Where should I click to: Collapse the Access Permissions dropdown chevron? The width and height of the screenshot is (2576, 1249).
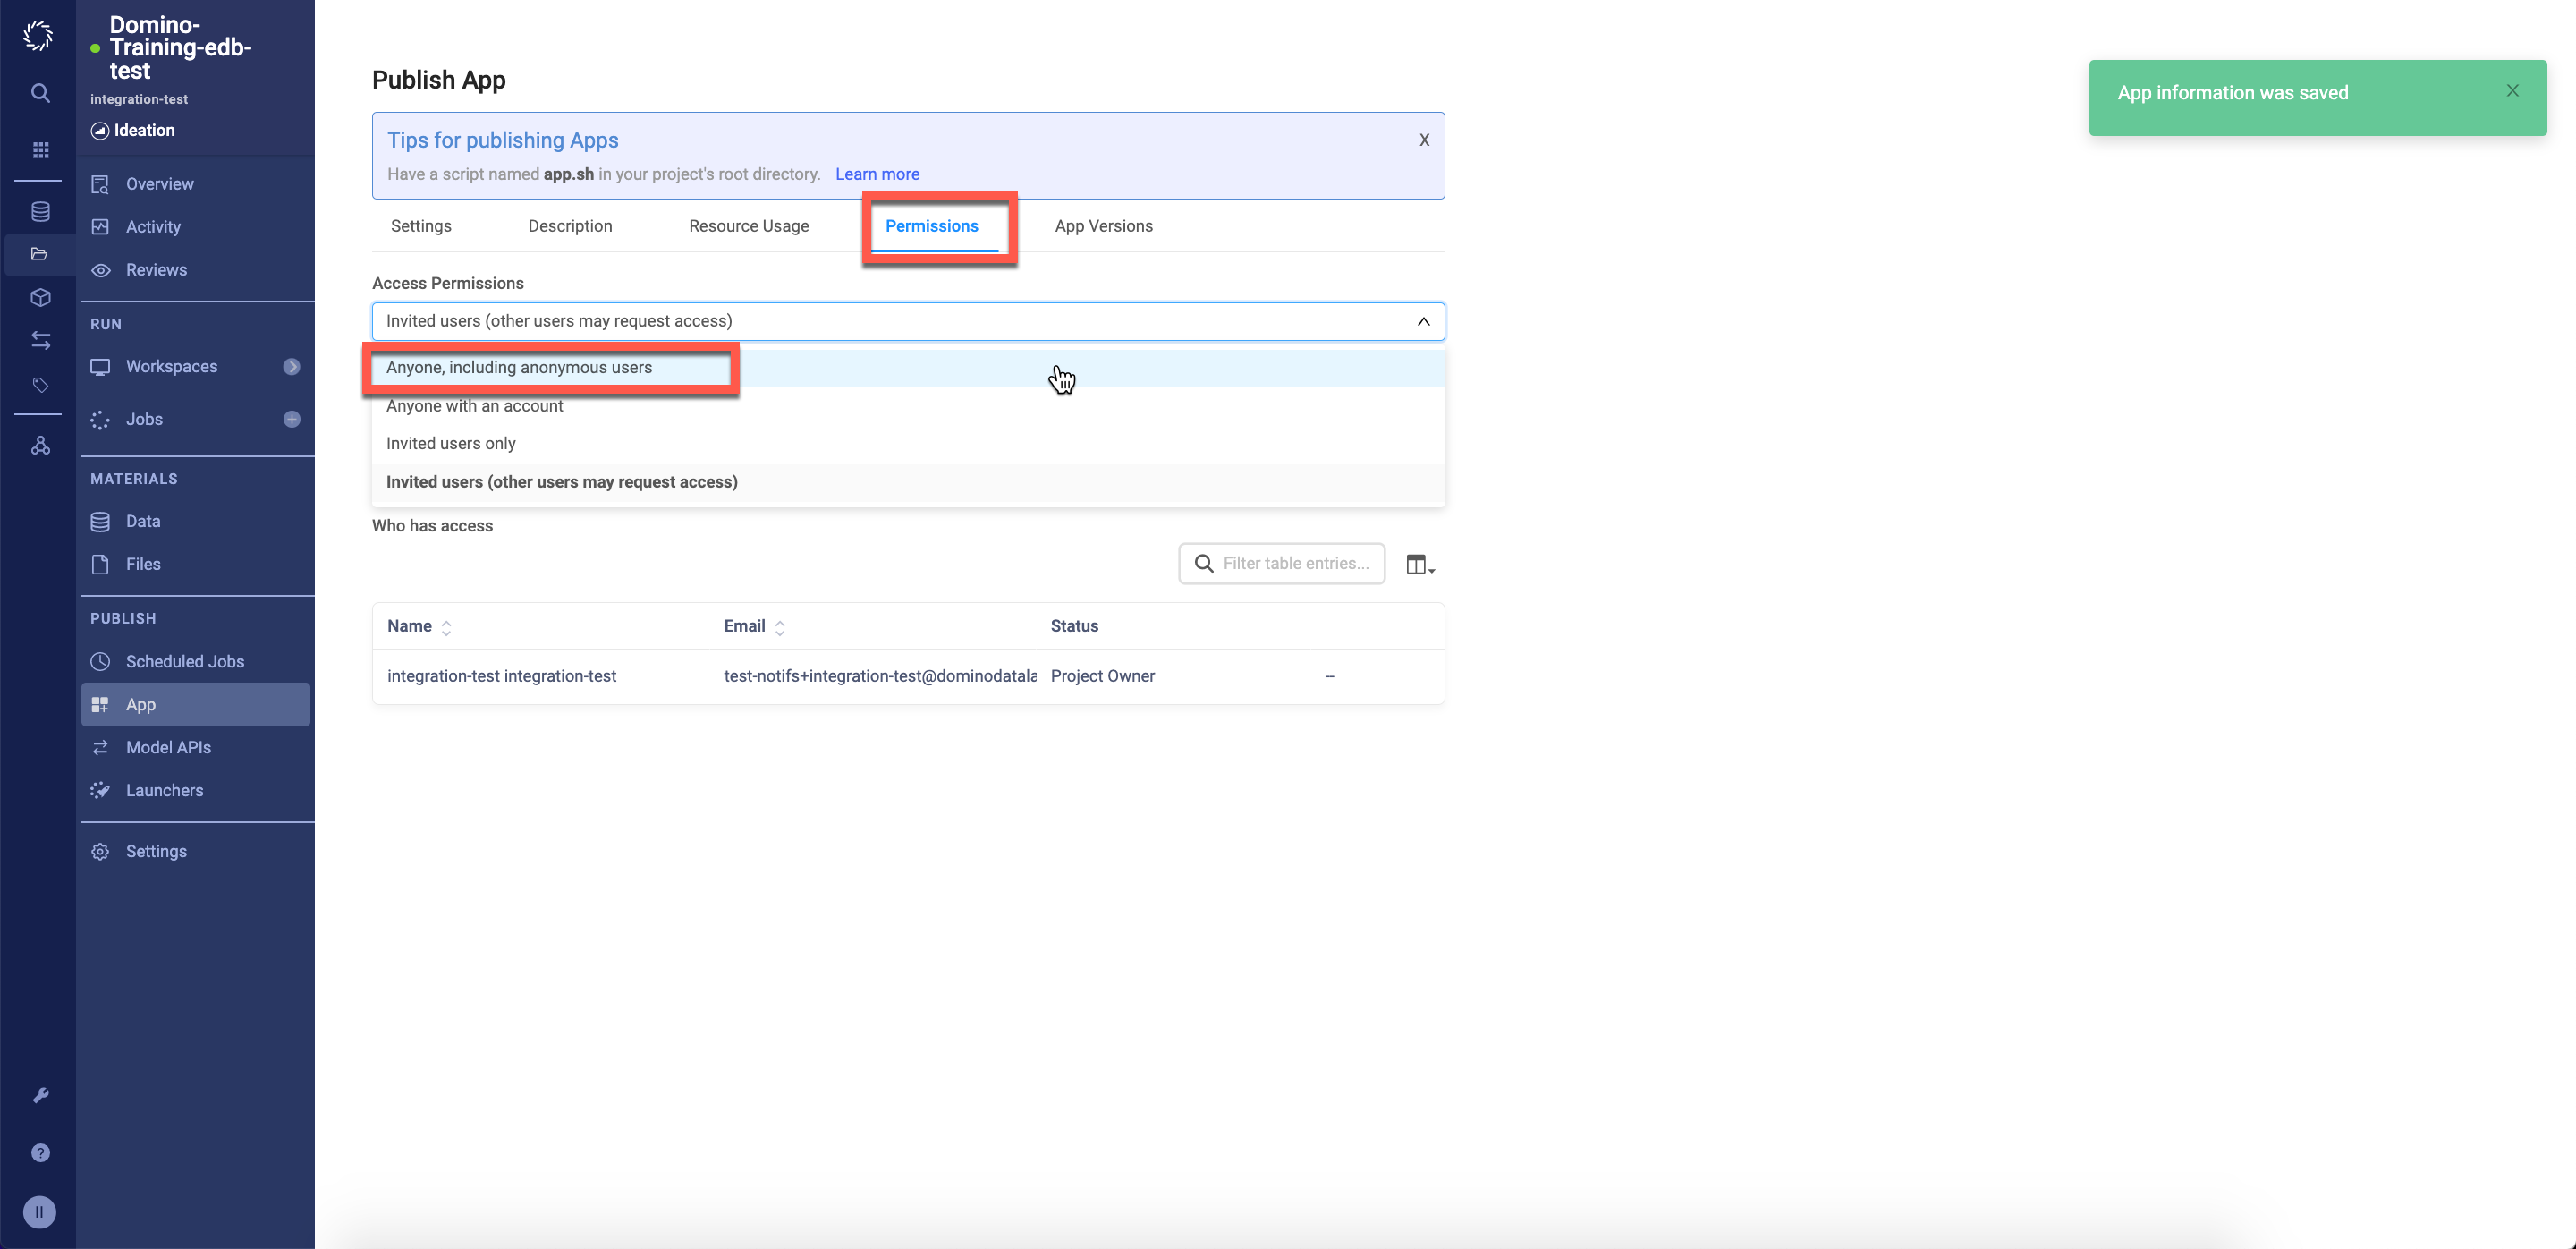1423,321
